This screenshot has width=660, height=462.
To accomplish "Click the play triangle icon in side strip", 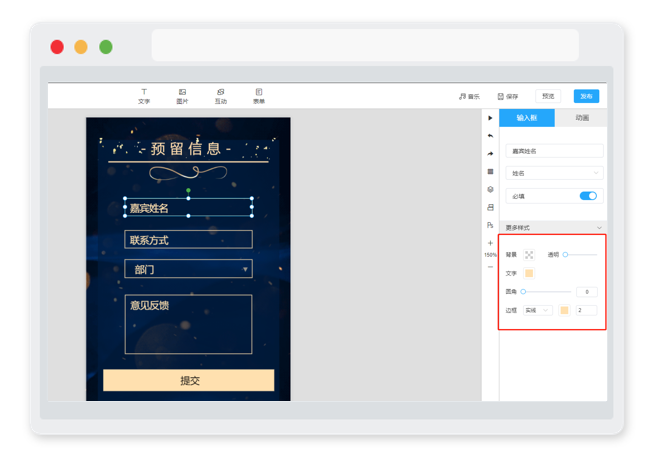I will point(490,118).
